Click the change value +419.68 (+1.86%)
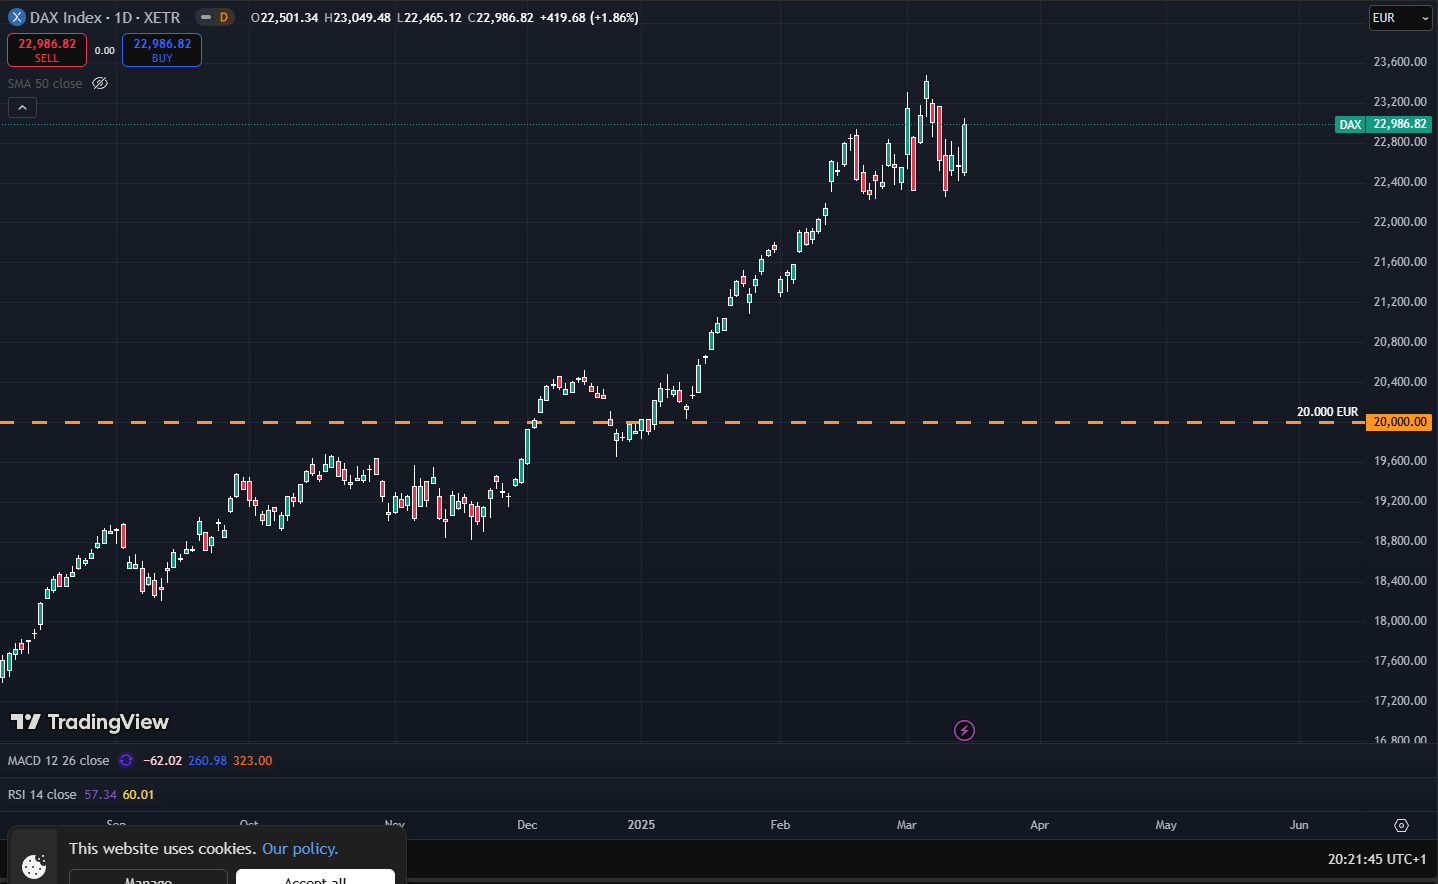1438x884 pixels. (x=589, y=18)
